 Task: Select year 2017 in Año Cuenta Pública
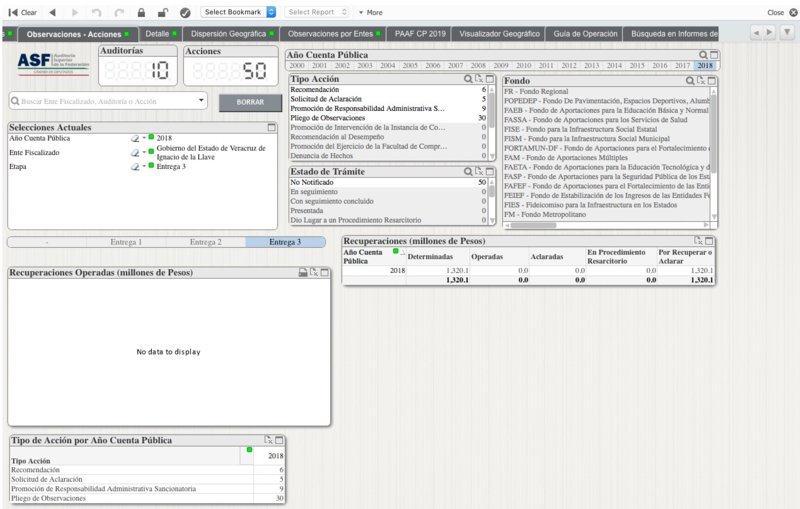pyautogui.click(x=683, y=65)
